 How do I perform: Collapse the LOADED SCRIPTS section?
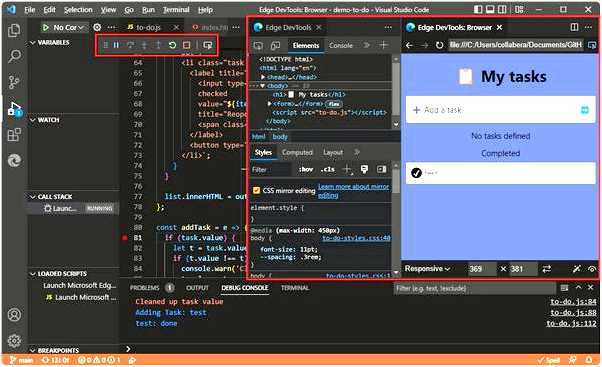pos(33,274)
